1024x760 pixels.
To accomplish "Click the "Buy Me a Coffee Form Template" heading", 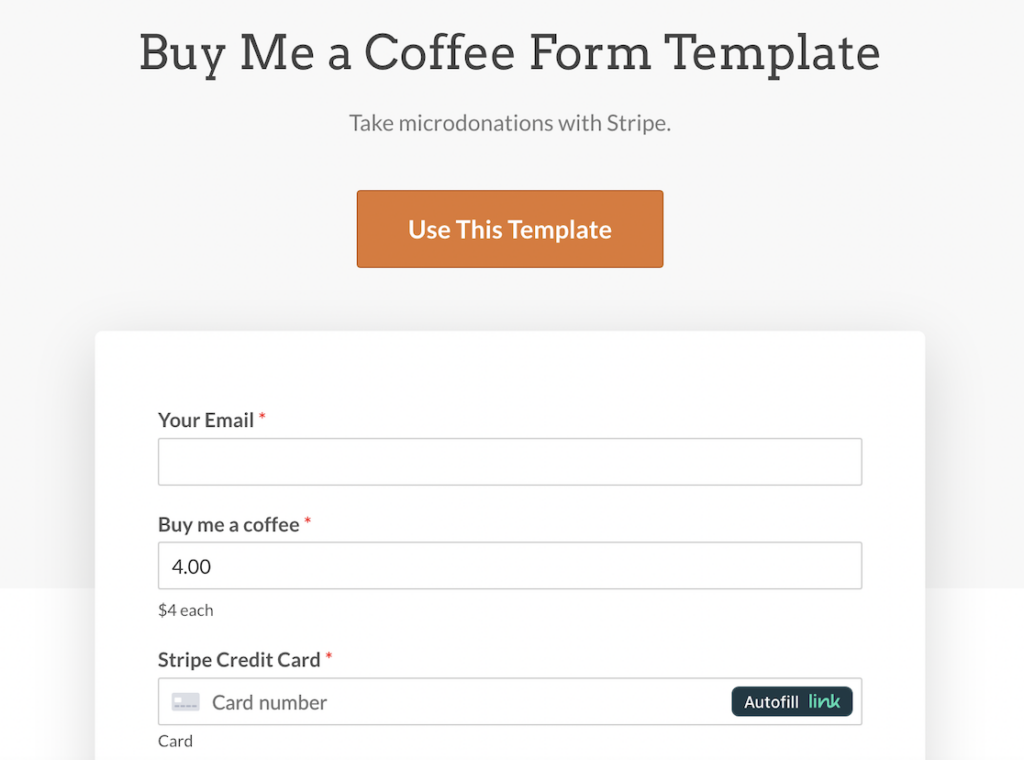I will pos(509,54).
